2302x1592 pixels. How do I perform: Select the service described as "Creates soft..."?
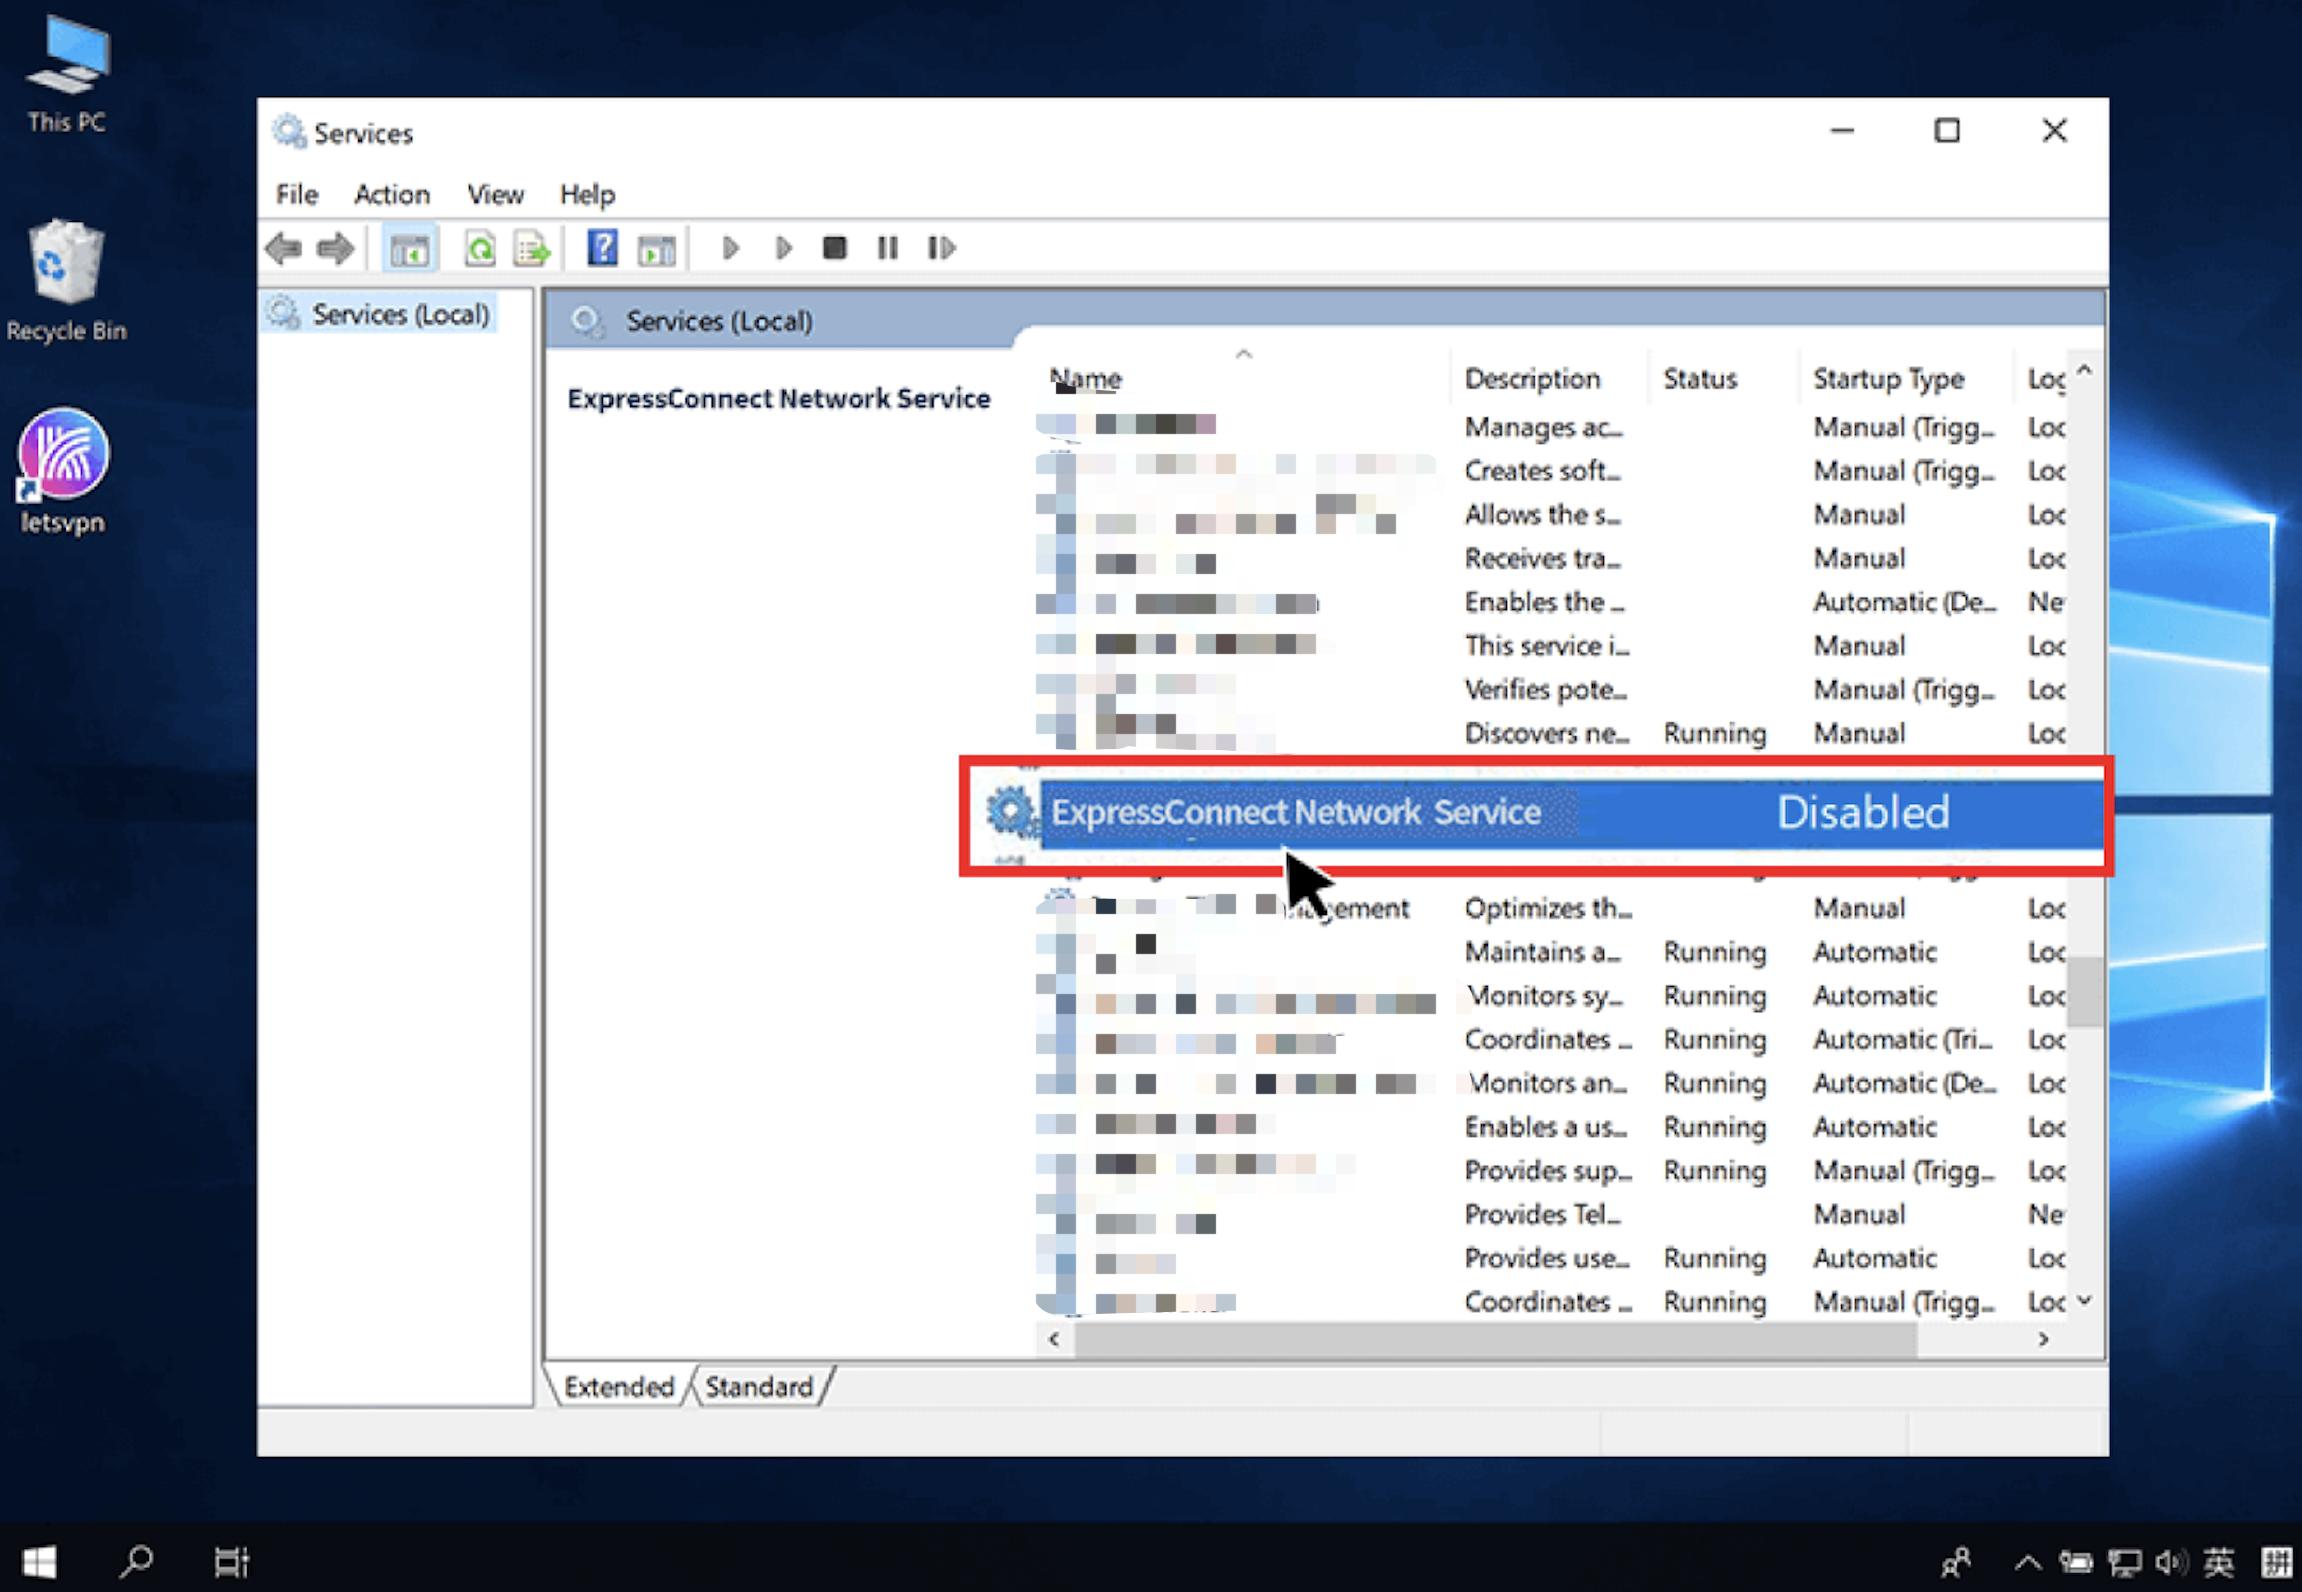tap(1550, 470)
